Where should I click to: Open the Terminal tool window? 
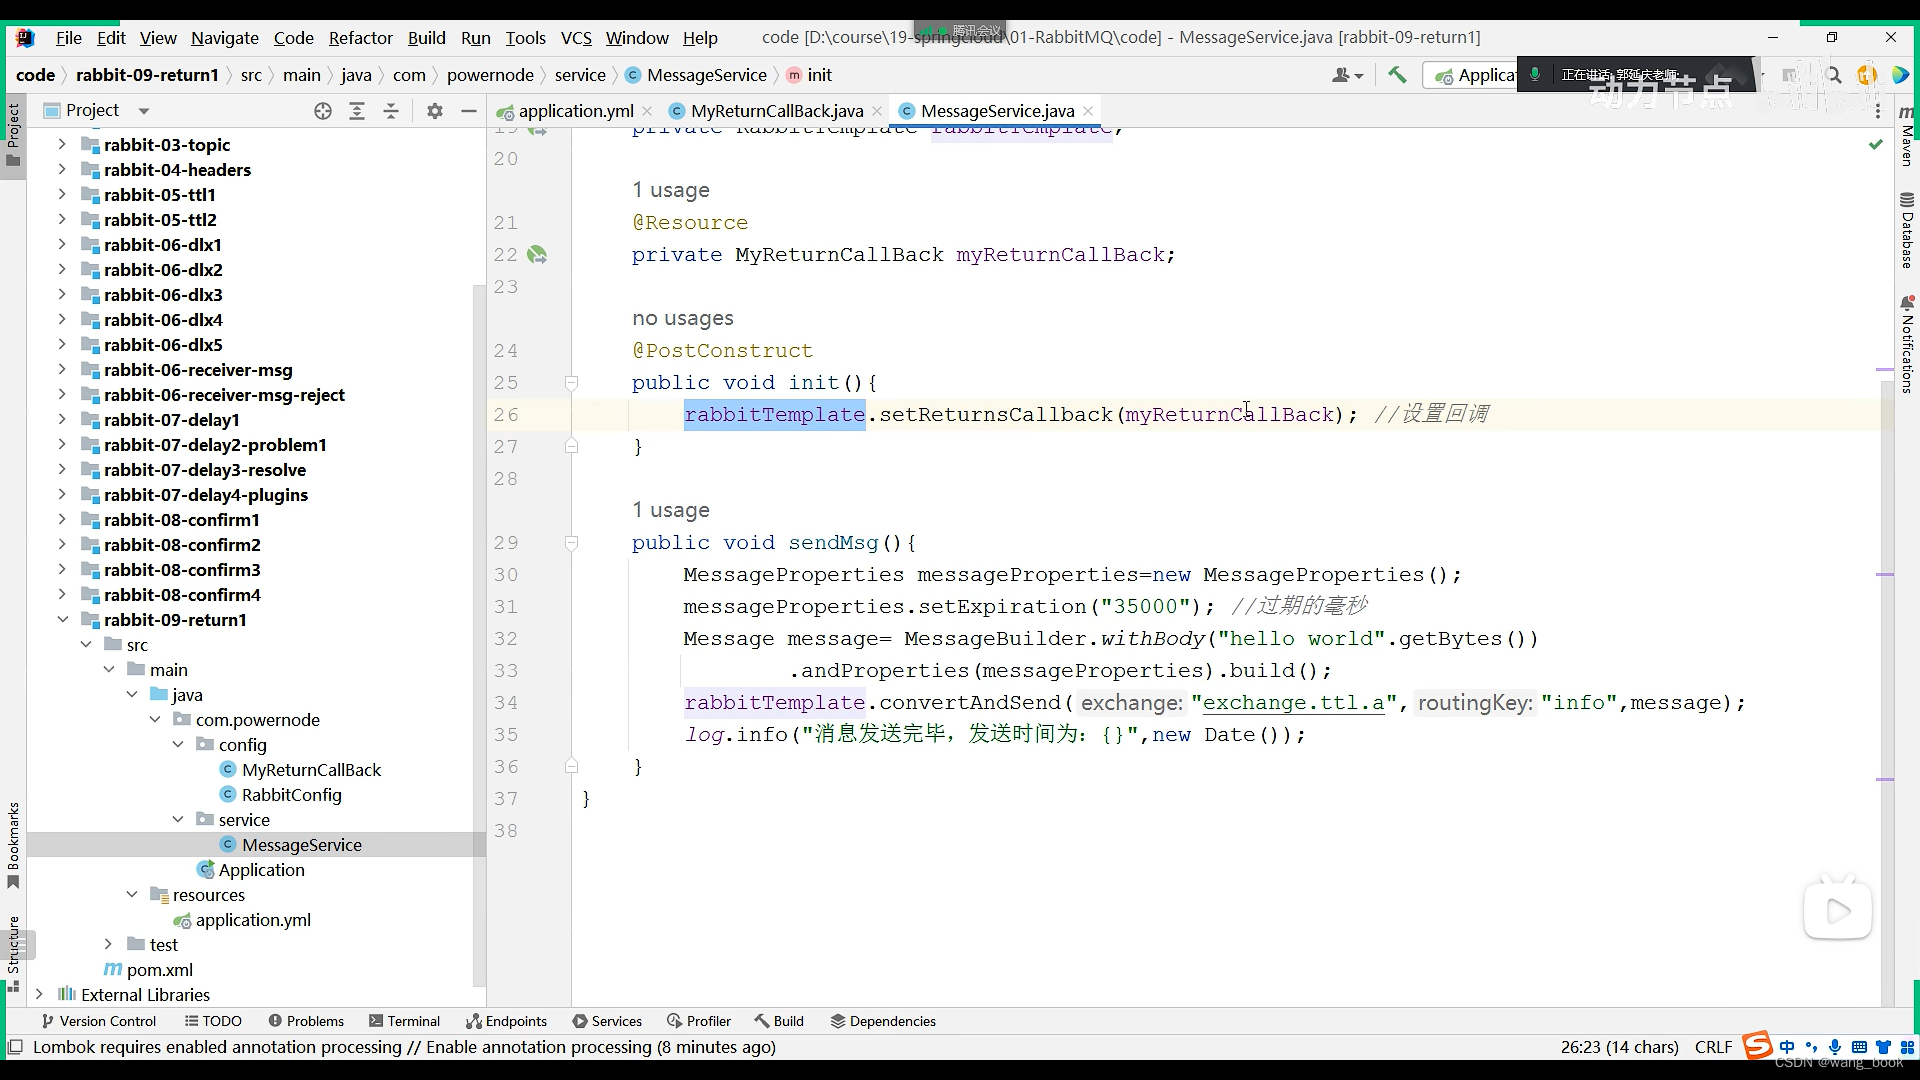(404, 1021)
